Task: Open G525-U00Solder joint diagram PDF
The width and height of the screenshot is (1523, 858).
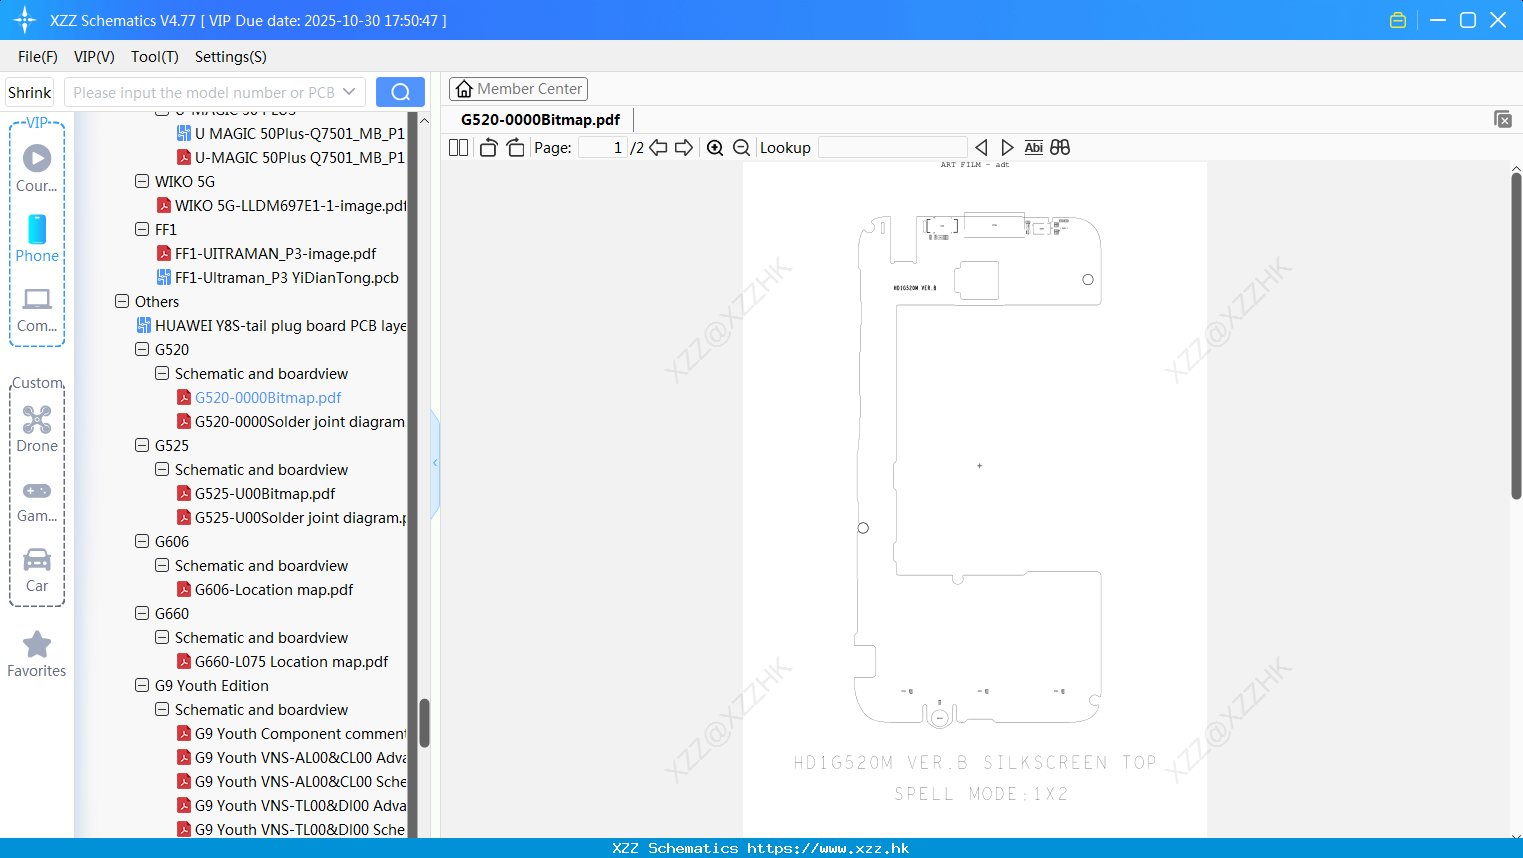Action: [x=291, y=517]
